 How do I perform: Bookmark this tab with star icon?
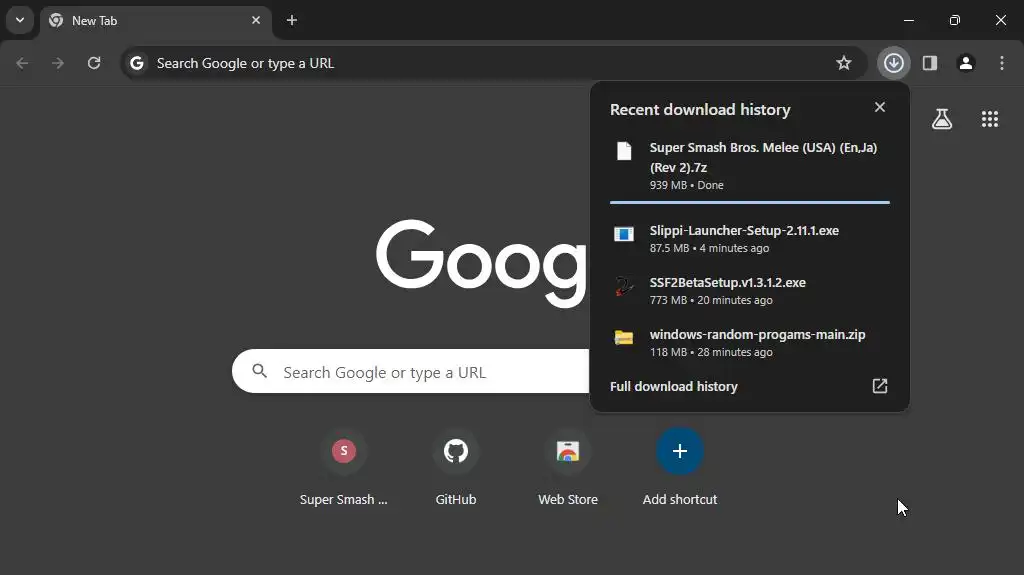tap(844, 63)
